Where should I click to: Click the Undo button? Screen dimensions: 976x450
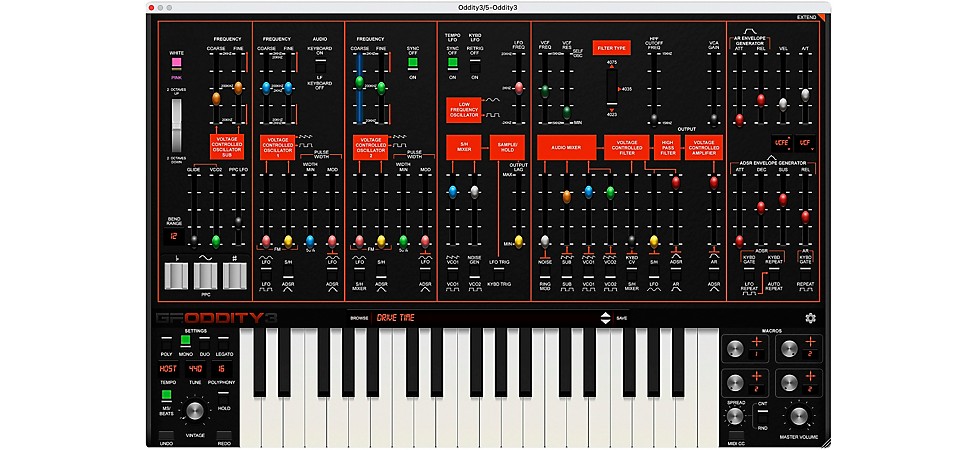166,436
